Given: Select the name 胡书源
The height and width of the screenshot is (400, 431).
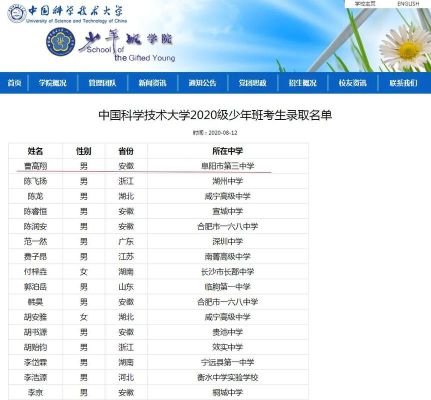Looking at the screenshot, I should 35,332.
